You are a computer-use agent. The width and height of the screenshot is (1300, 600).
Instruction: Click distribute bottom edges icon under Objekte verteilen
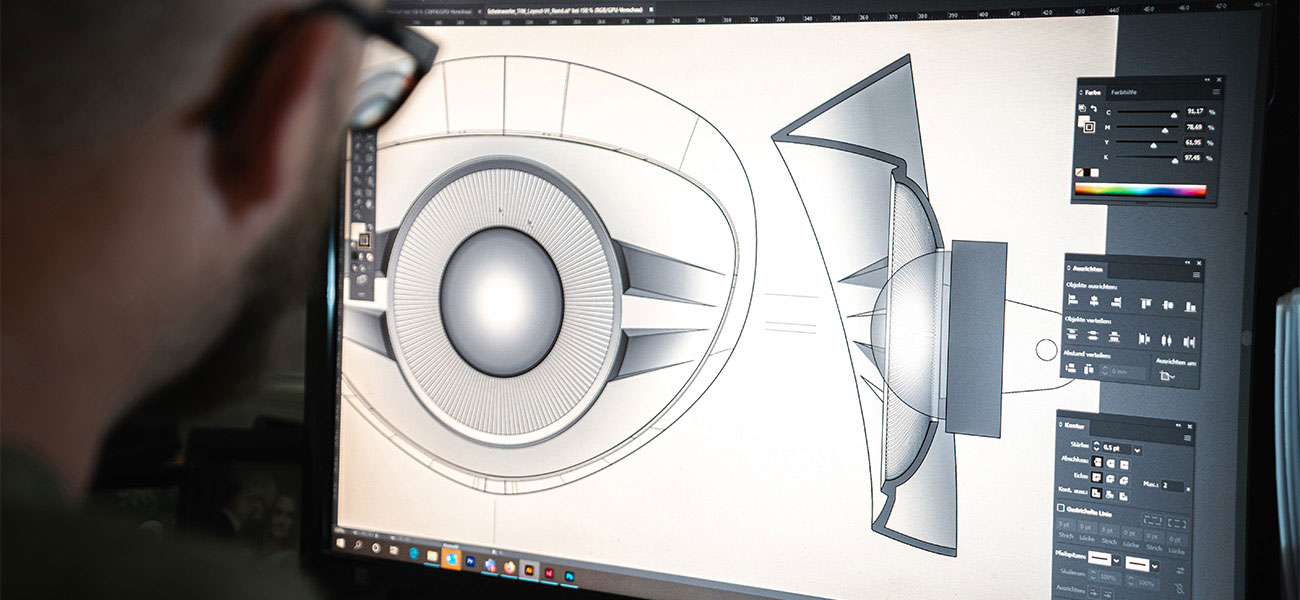pos(1114,337)
